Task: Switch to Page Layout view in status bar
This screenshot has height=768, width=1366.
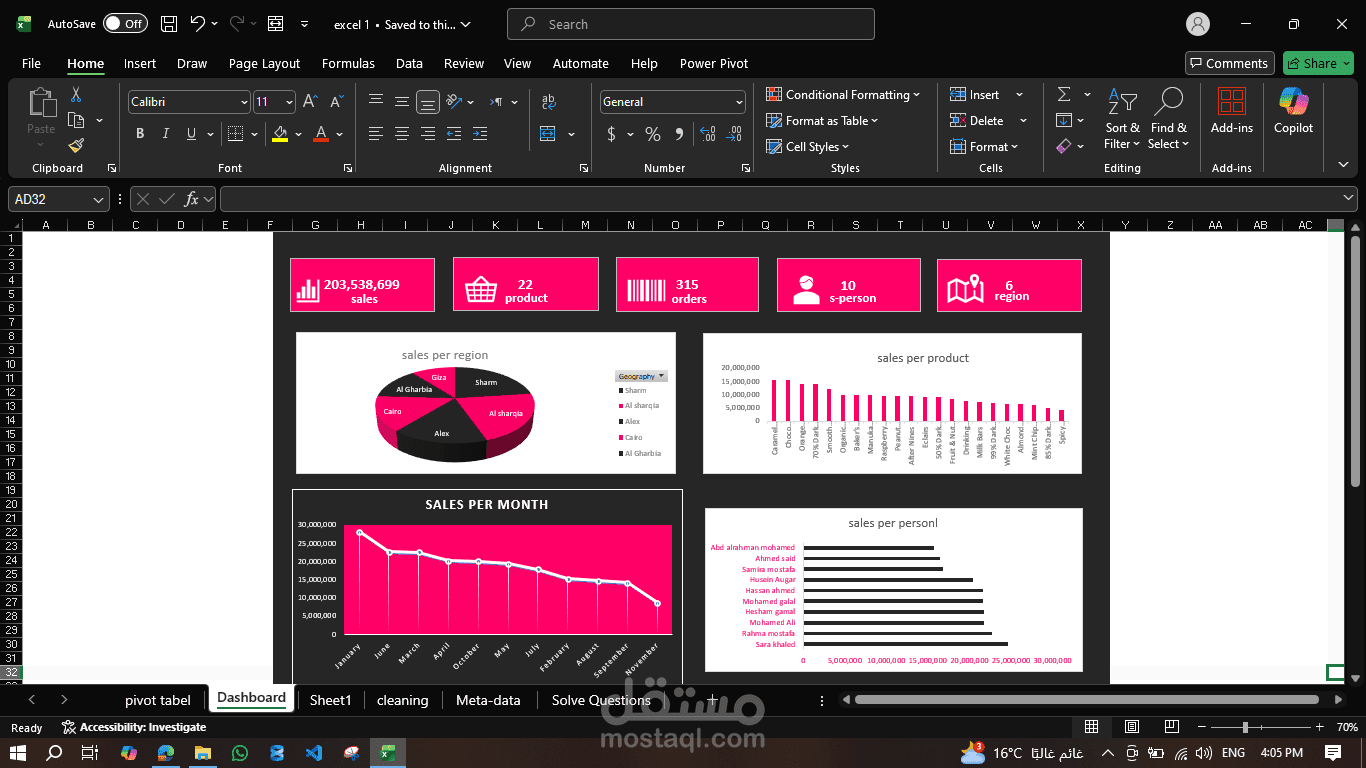Action: [1132, 727]
